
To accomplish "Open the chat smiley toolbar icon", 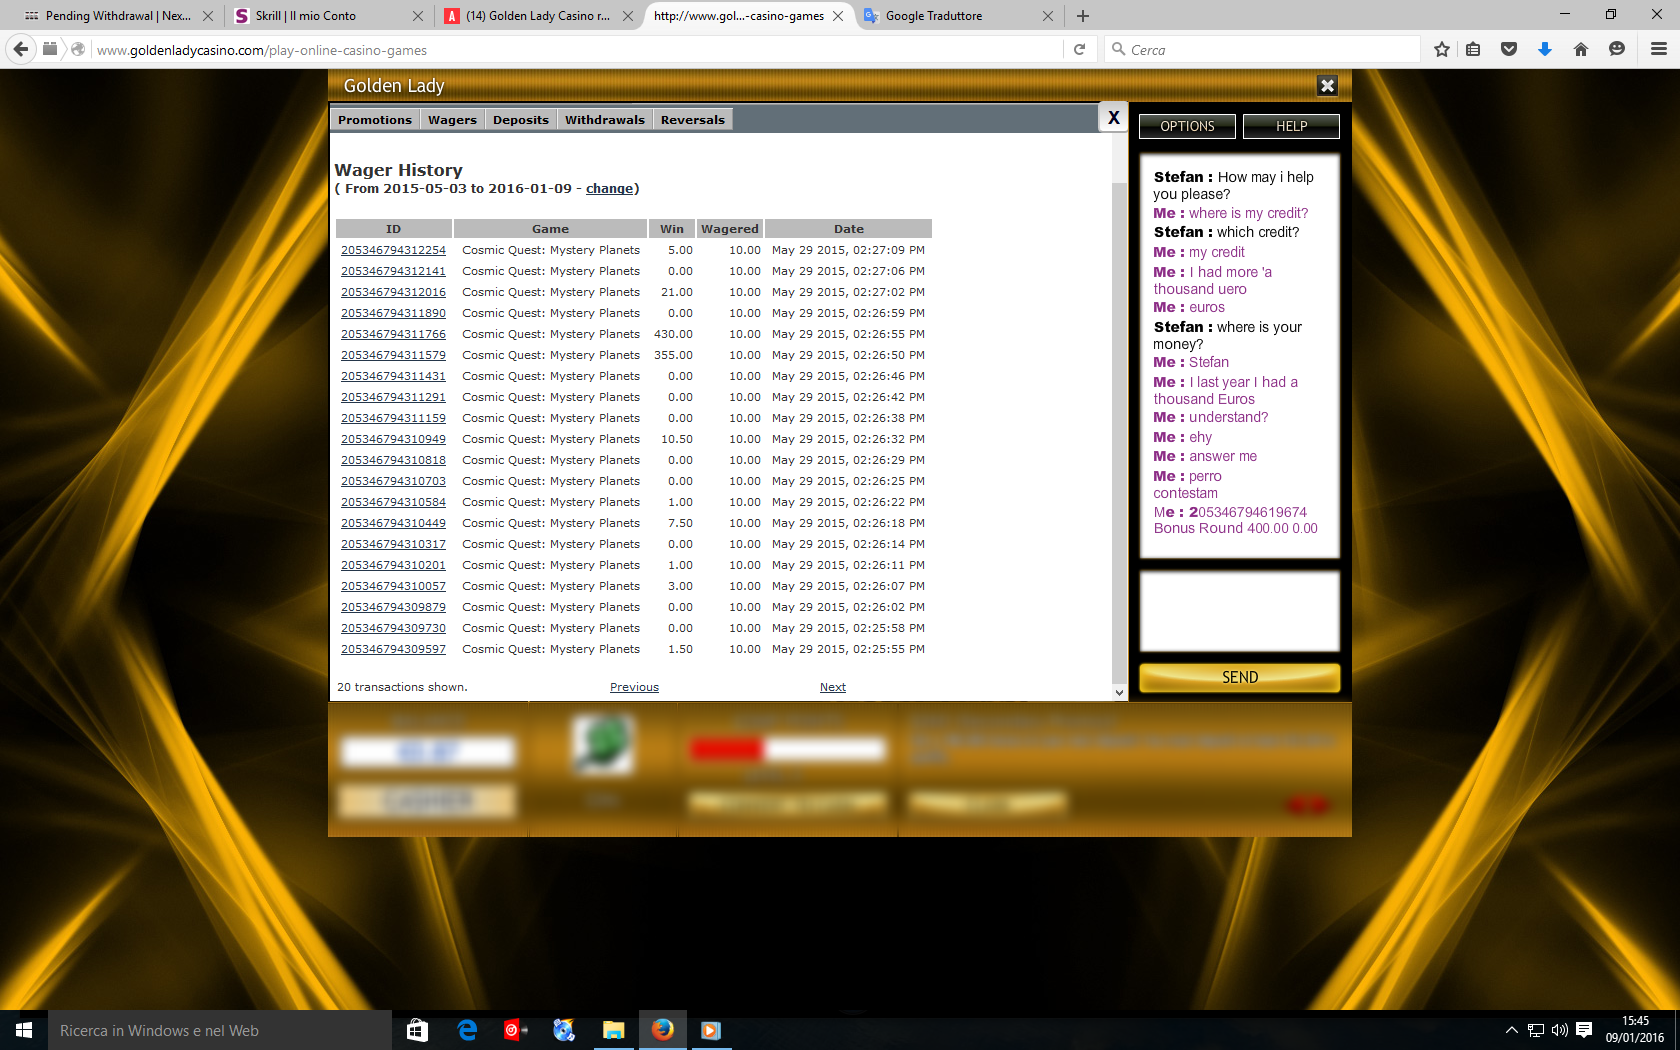I will (x=1617, y=49).
